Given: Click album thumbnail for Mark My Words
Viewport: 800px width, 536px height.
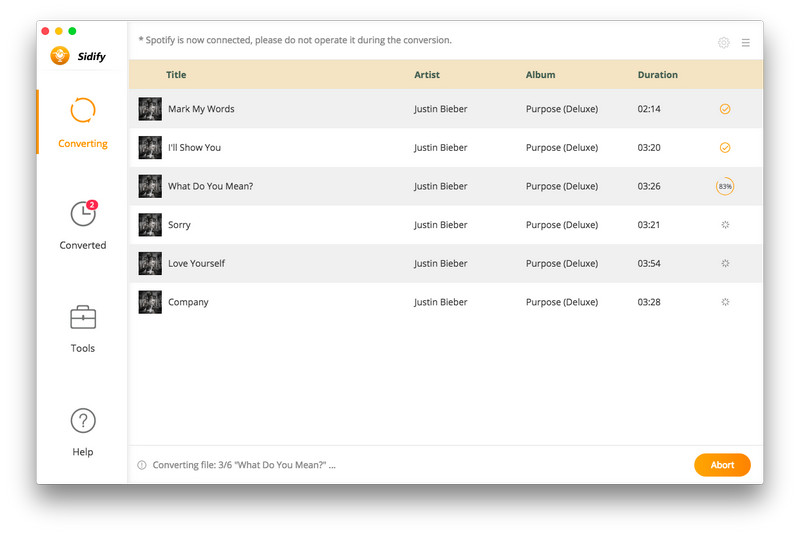Looking at the screenshot, I should tap(150, 109).
